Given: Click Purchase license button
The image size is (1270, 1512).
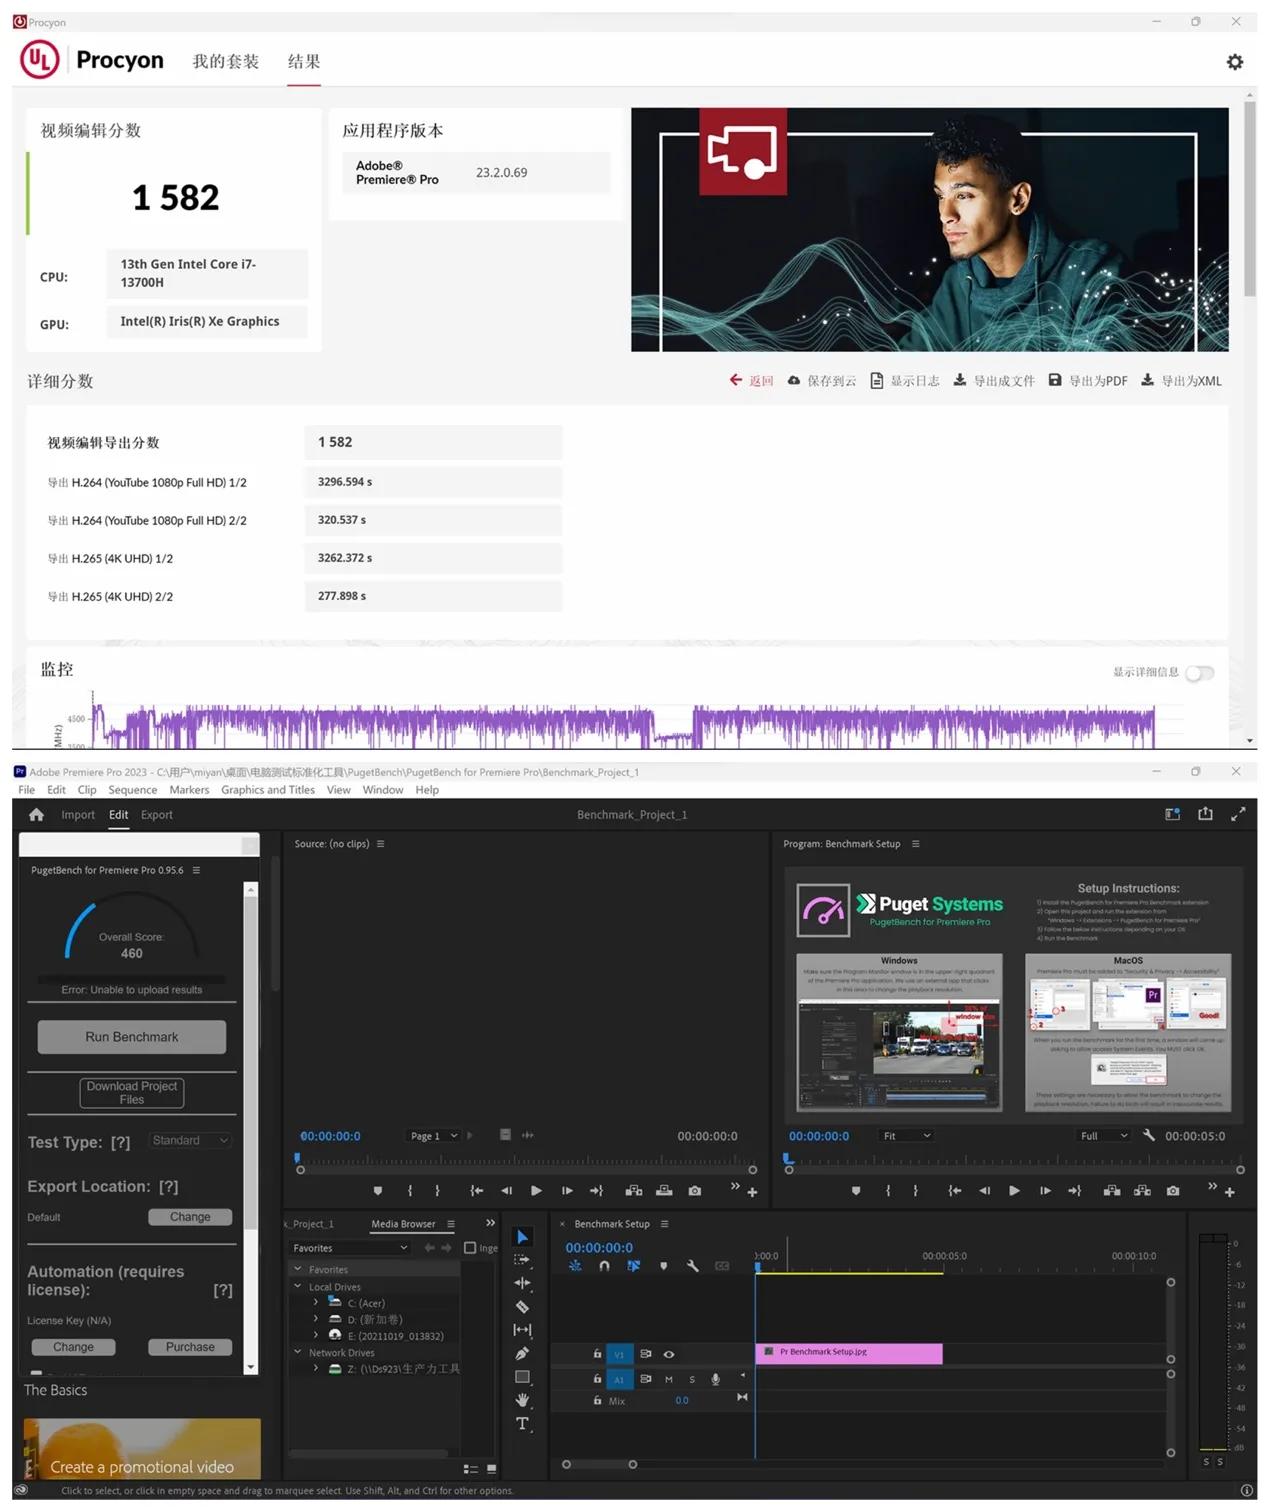Looking at the screenshot, I should (x=190, y=1347).
